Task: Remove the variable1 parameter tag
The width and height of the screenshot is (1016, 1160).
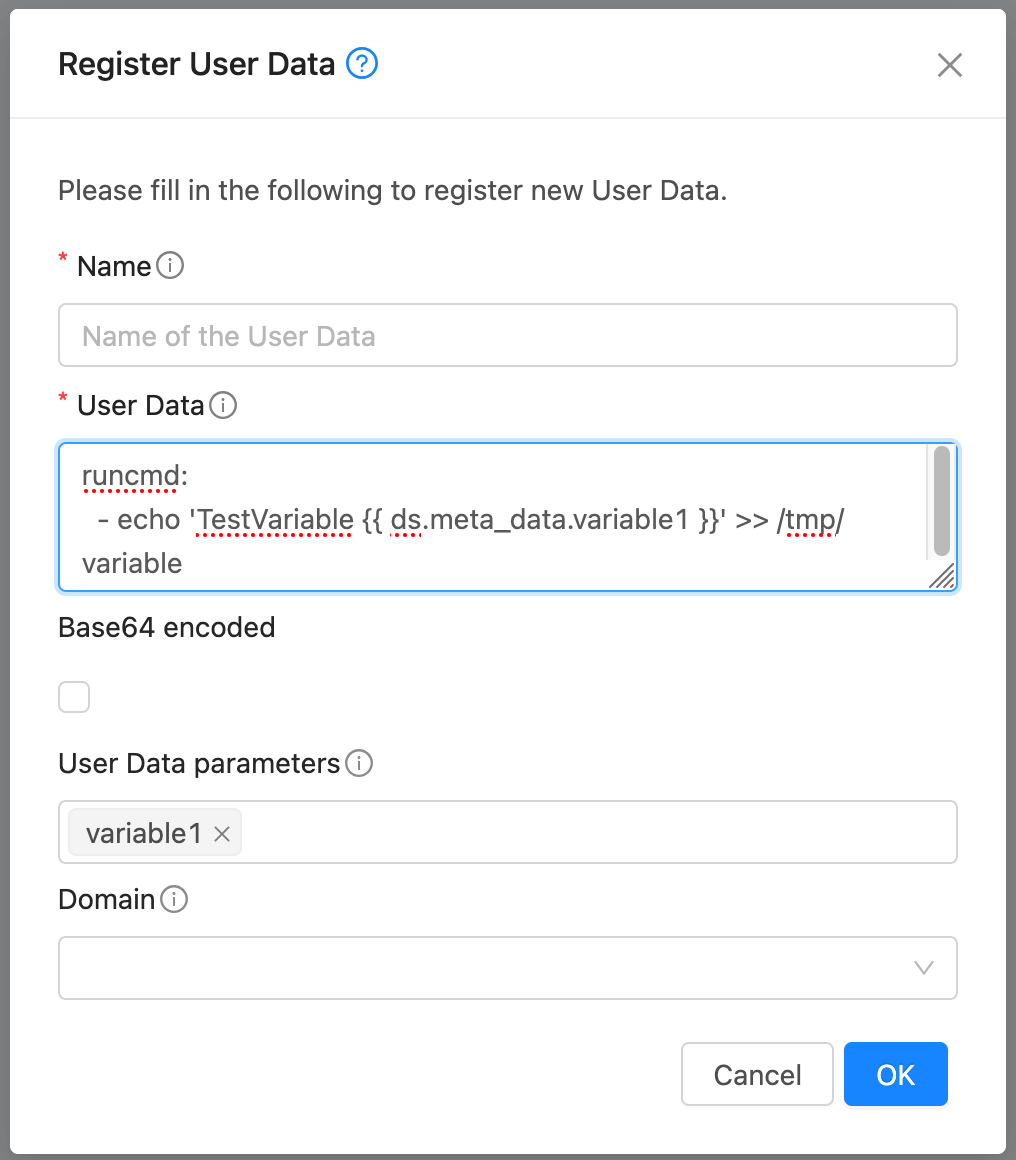Action: click(221, 832)
